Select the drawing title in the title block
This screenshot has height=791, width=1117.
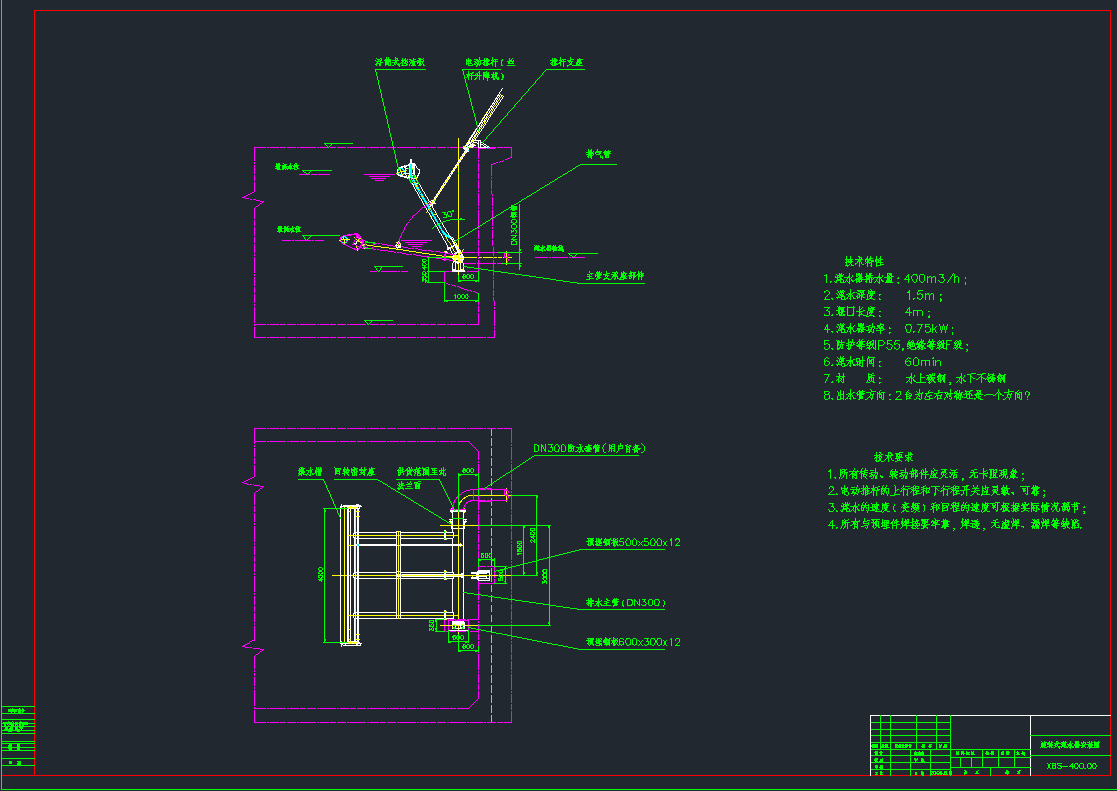(1070, 745)
